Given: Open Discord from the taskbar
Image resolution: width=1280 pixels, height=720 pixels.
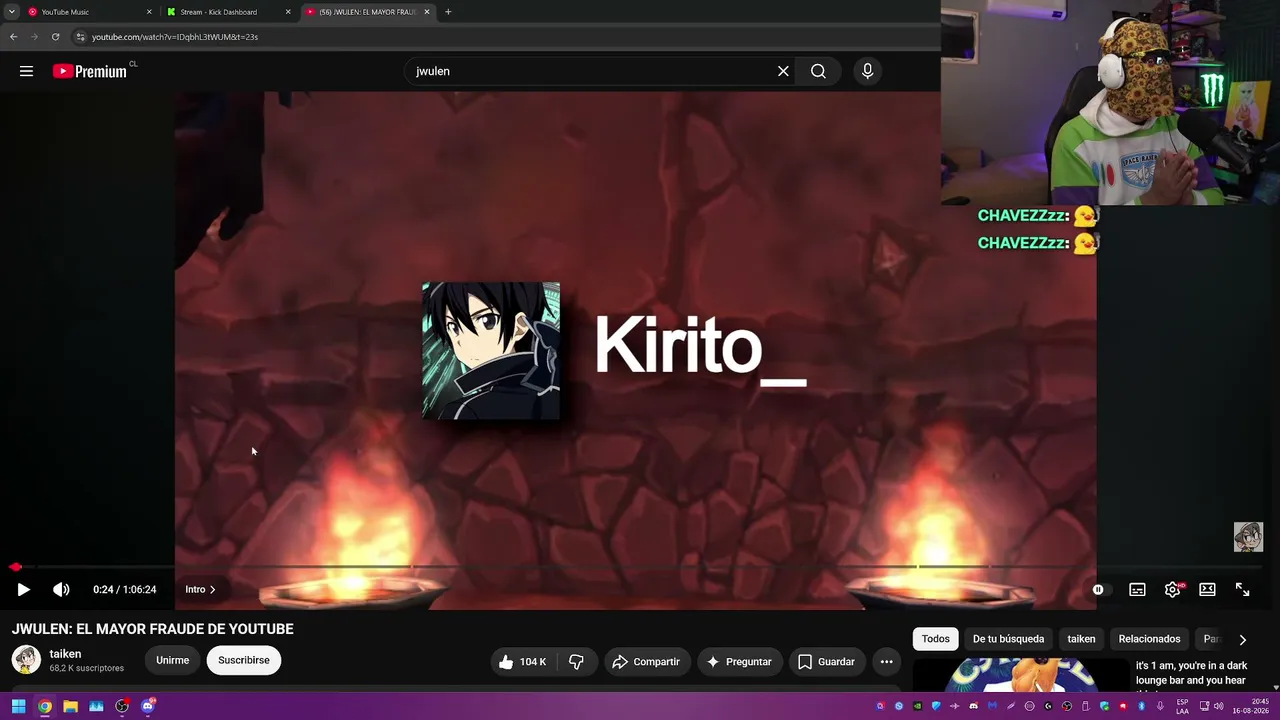Looking at the screenshot, I should 148,706.
